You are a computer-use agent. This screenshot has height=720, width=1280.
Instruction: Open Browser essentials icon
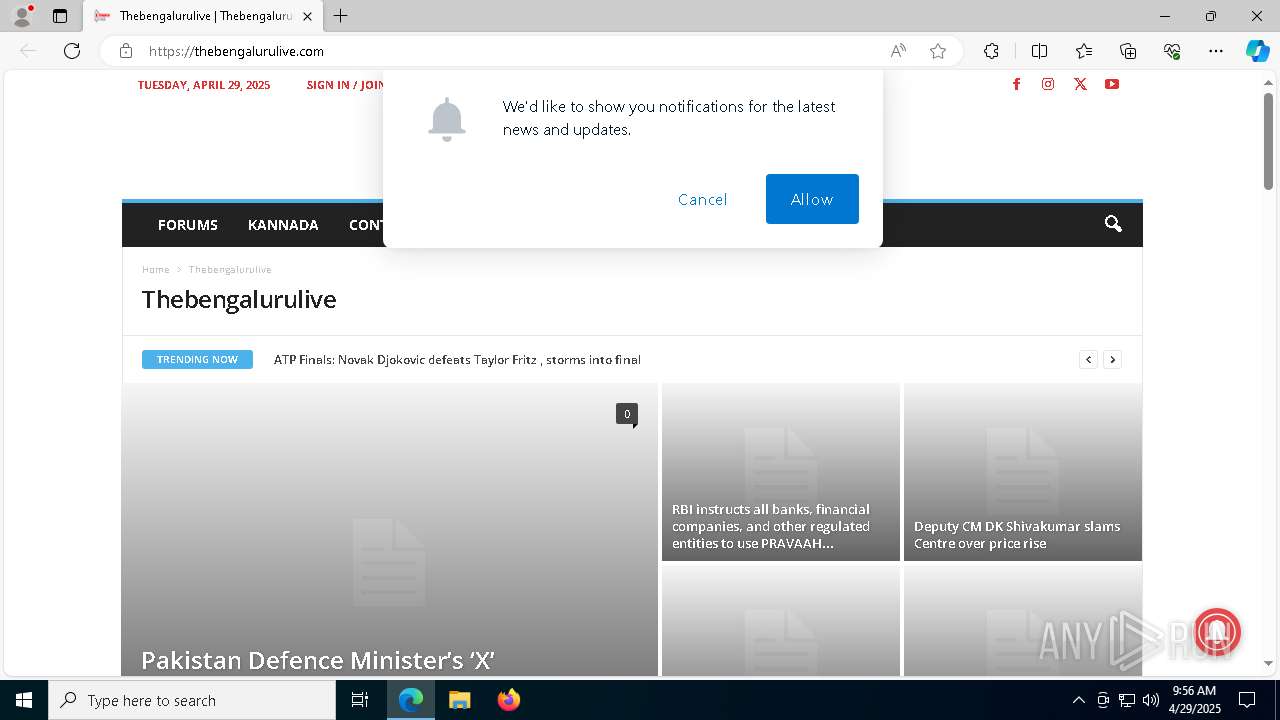(x=1172, y=51)
